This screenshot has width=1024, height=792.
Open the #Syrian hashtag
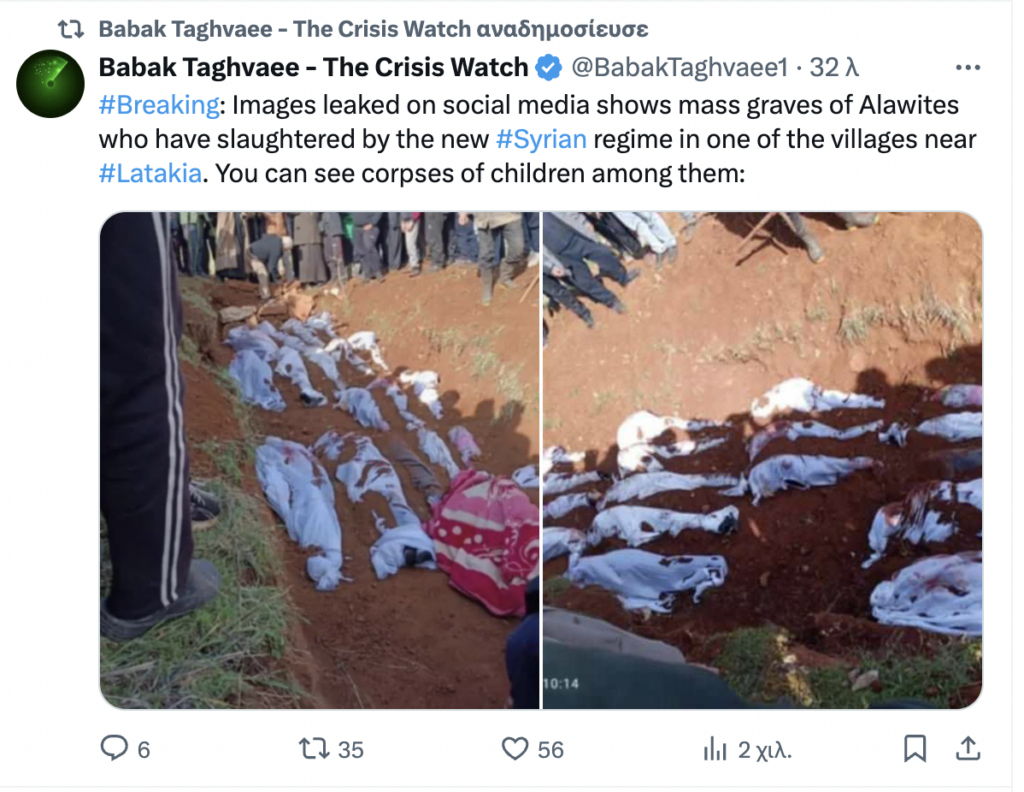[541, 139]
